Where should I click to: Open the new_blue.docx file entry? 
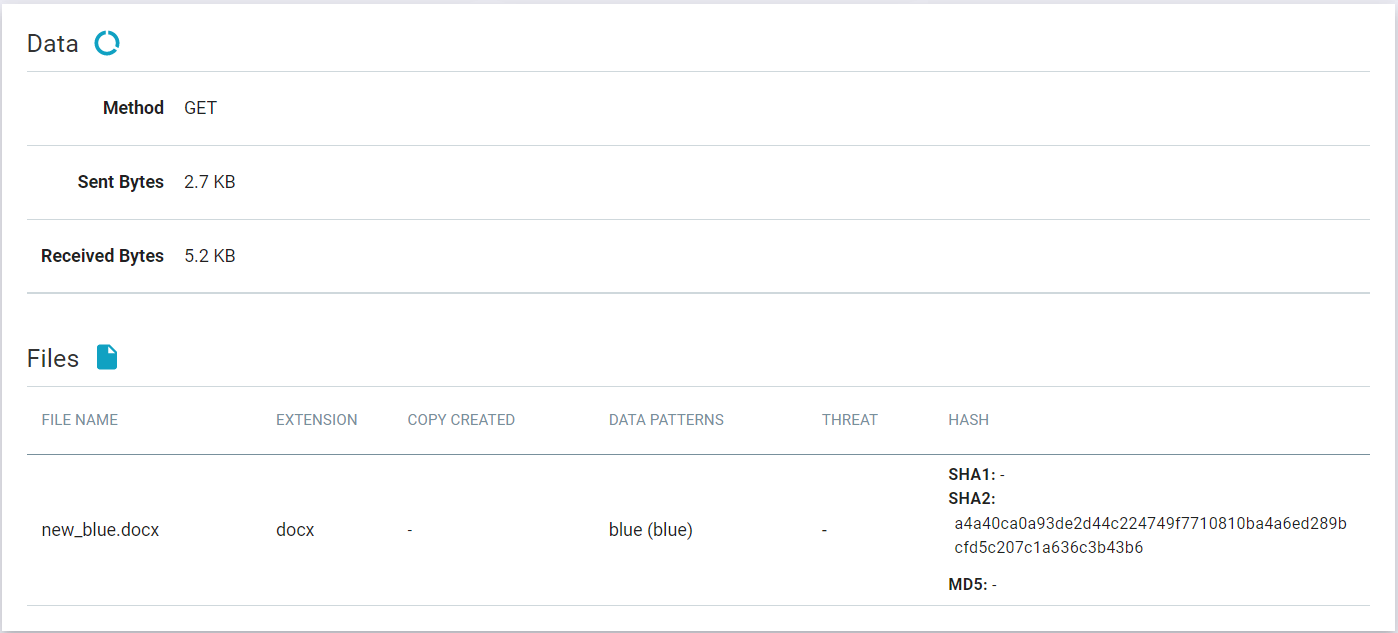[x=99, y=530]
